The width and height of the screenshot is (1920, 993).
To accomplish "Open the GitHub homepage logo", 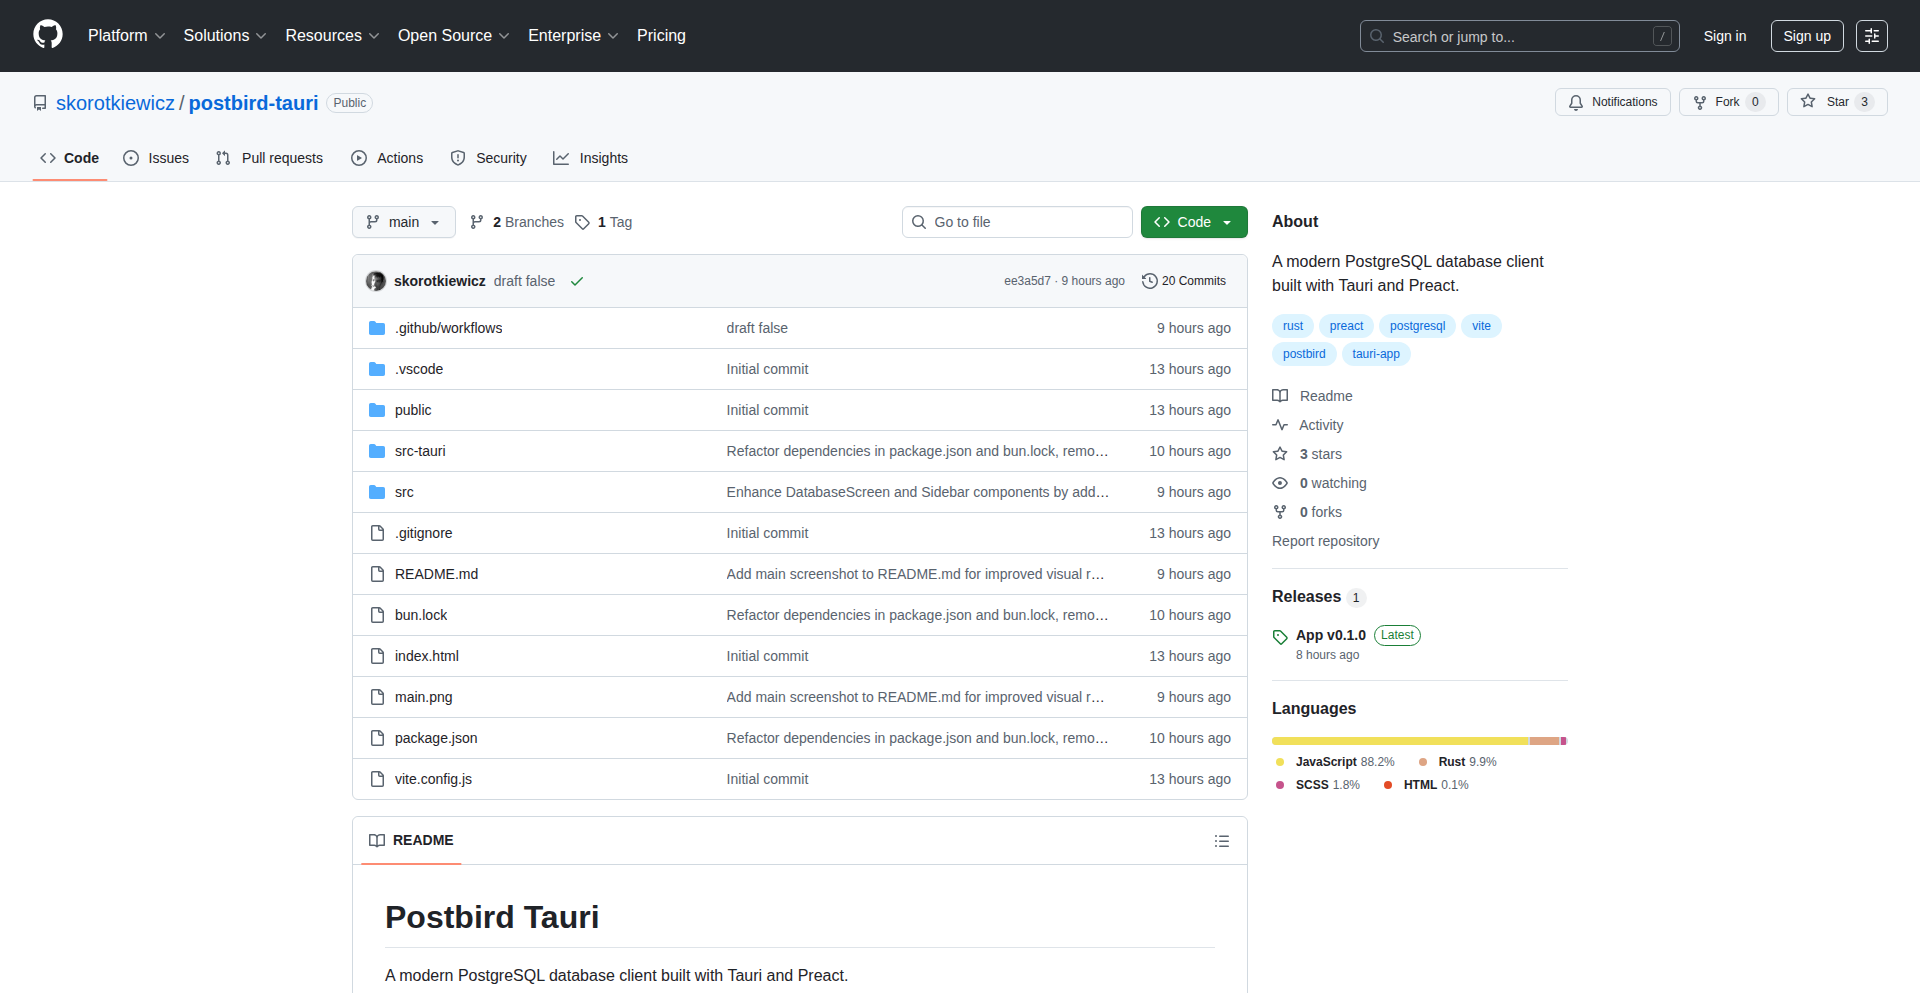I will coord(48,35).
